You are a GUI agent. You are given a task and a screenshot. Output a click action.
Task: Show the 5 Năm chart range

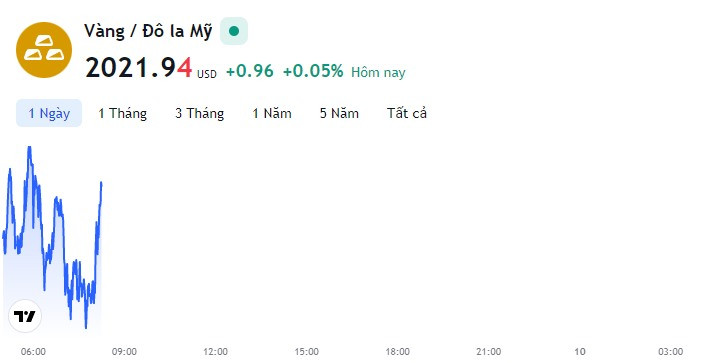pyautogui.click(x=339, y=113)
